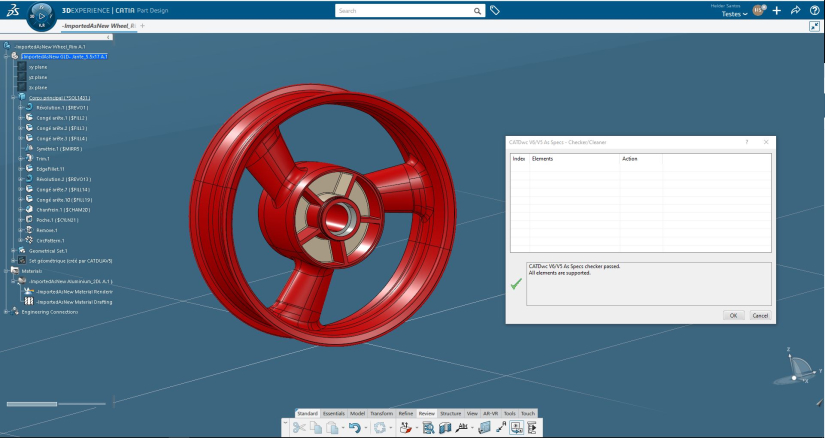Viewport: 825px width, 438px height.
Task: Toggle the xy plane visibility box
Action: click(x=21, y=67)
